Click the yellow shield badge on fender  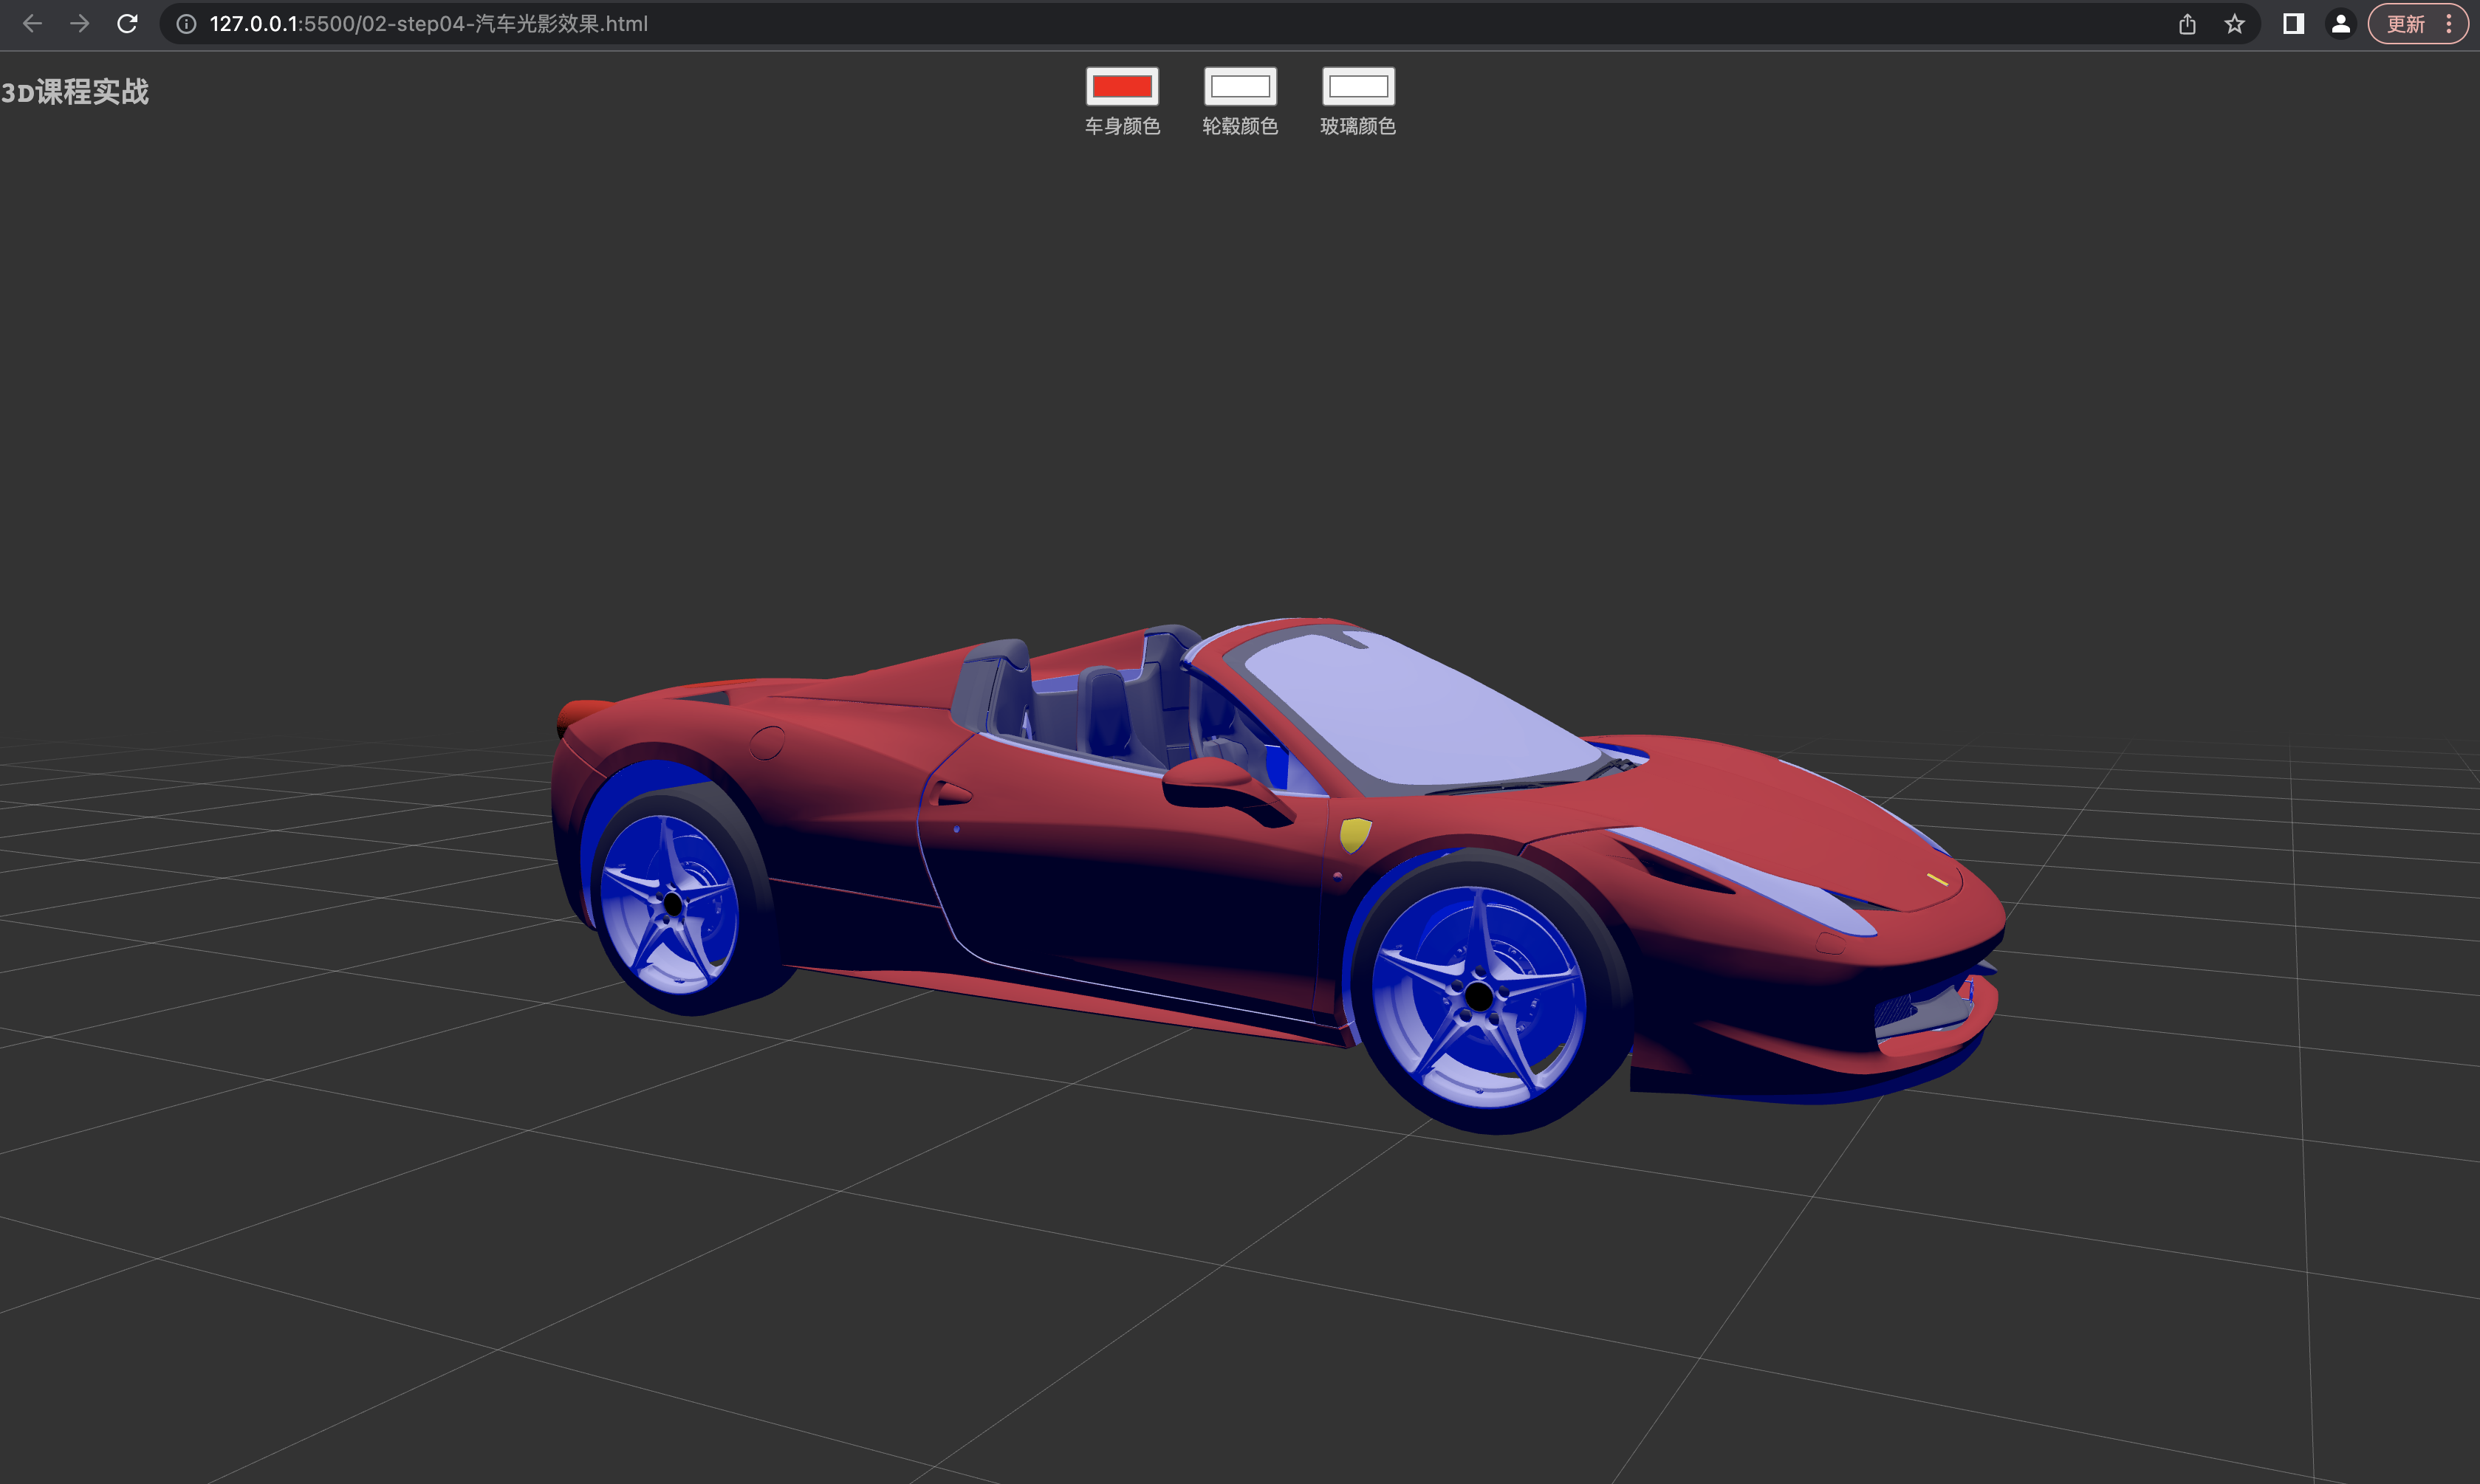pyautogui.click(x=1355, y=834)
